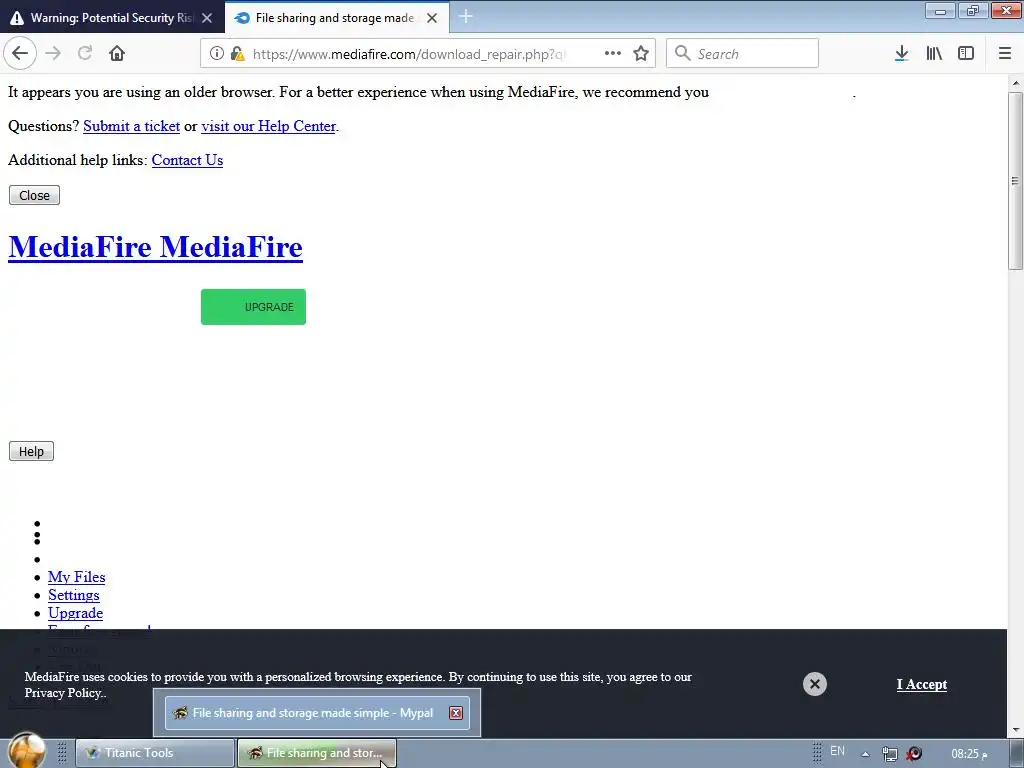Image resolution: width=1024 pixels, height=768 pixels.
Task: Open a new browser tab
Action: click(x=466, y=17)
